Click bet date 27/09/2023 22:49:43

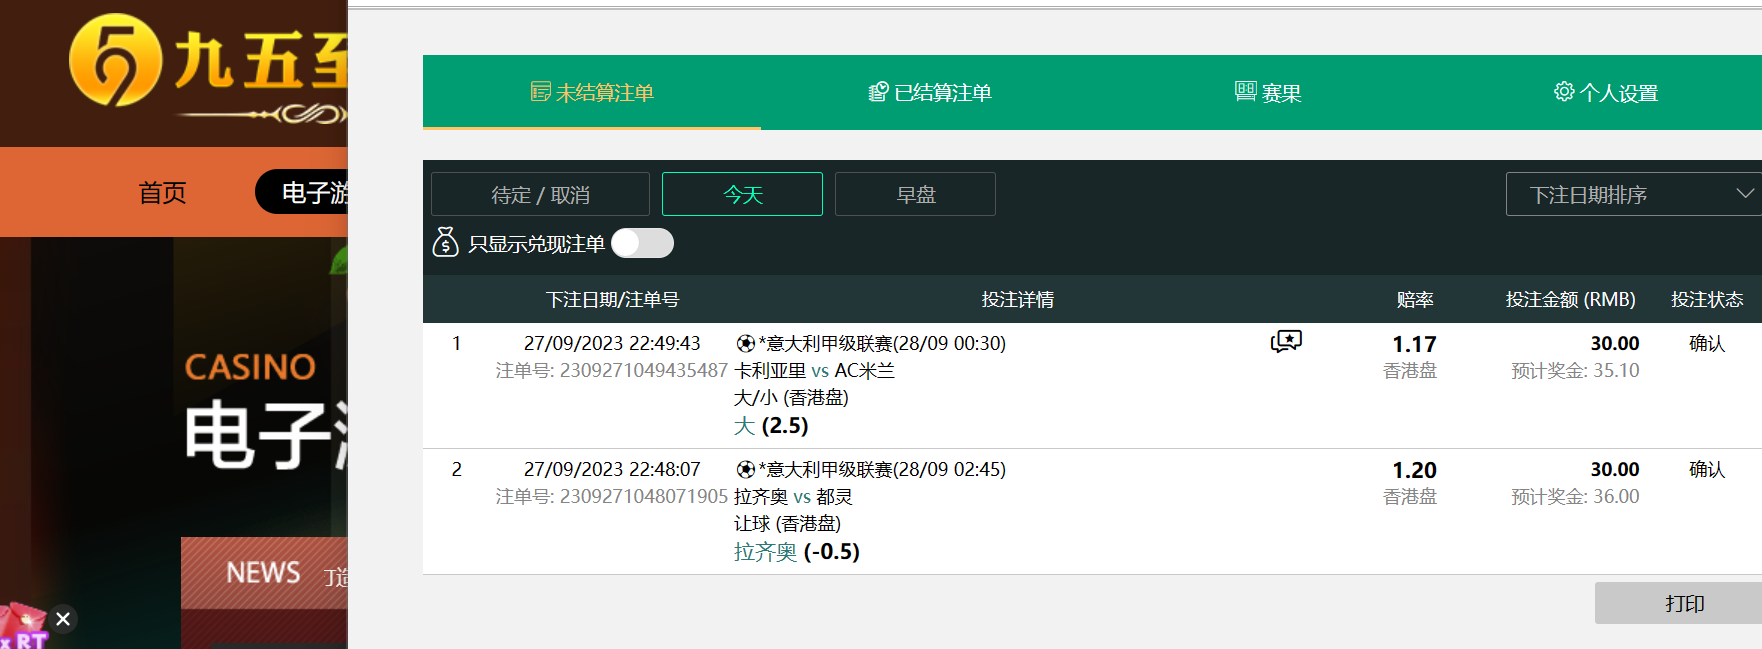coord(612,343)
